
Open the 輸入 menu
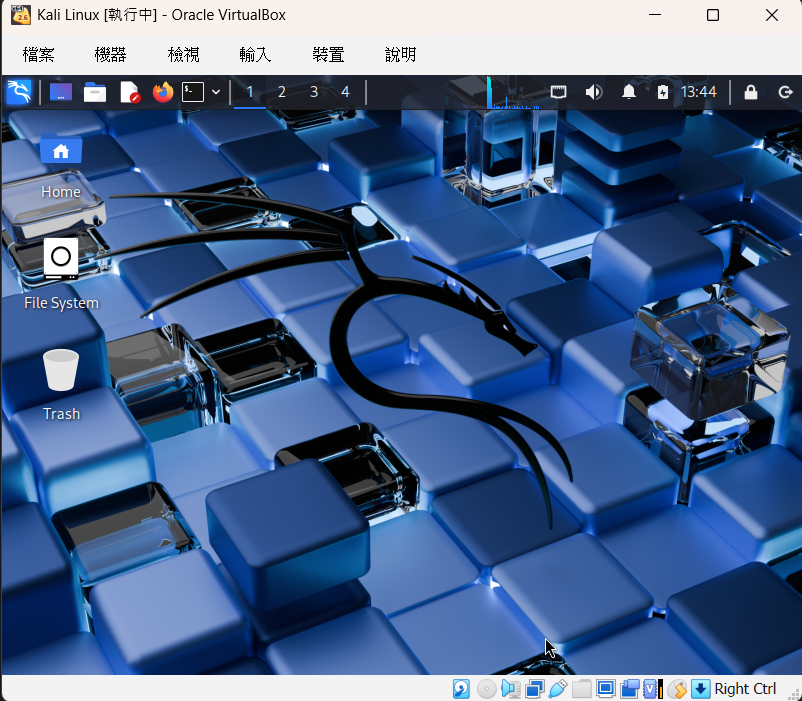coord(255,55)
